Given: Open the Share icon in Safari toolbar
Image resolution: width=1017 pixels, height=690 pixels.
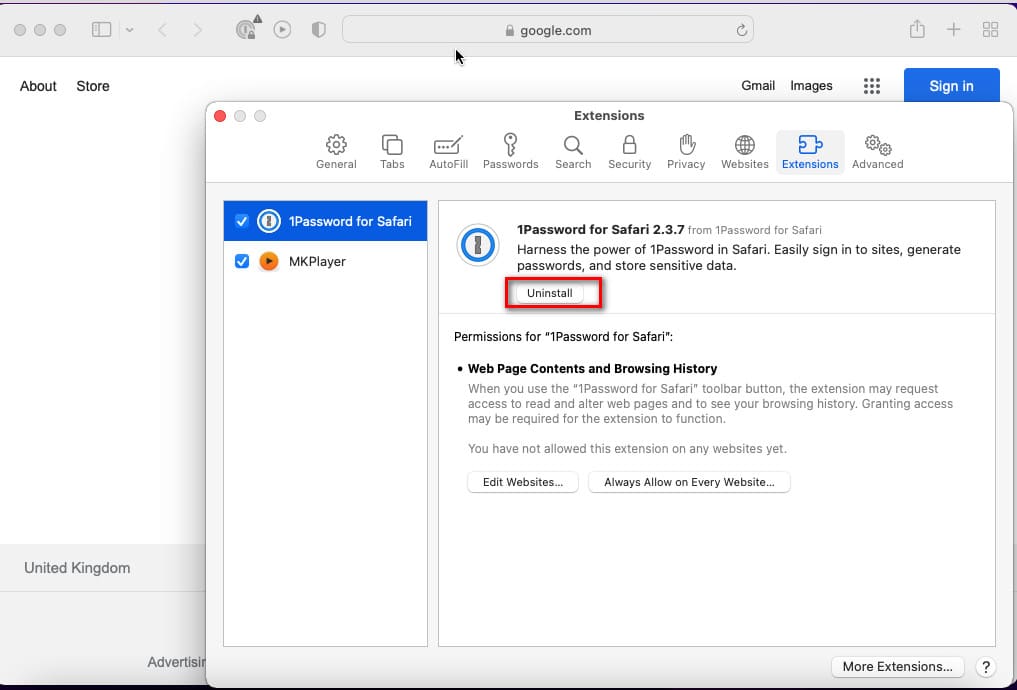Looking at the screenshot, I should [916, 29].
